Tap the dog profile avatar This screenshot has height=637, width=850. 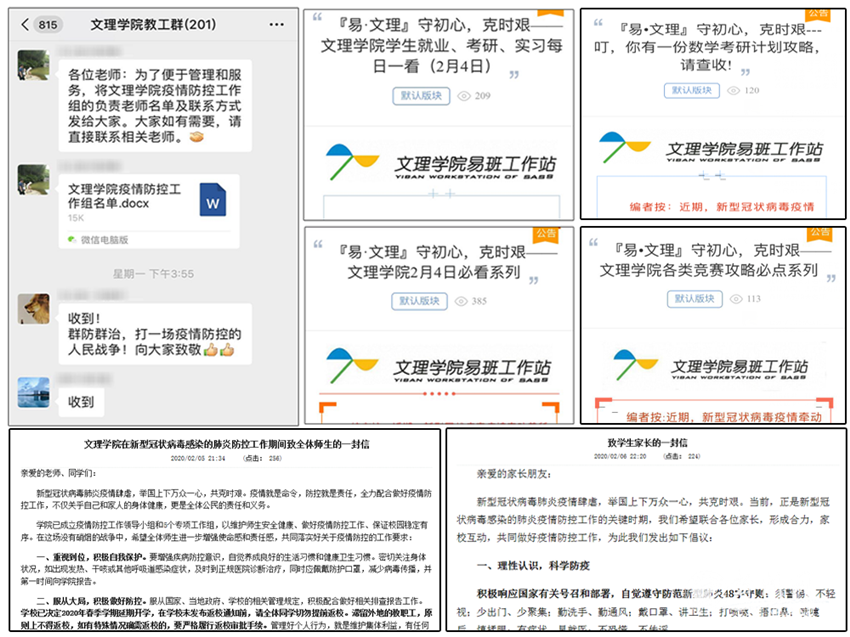pos(34,307)
